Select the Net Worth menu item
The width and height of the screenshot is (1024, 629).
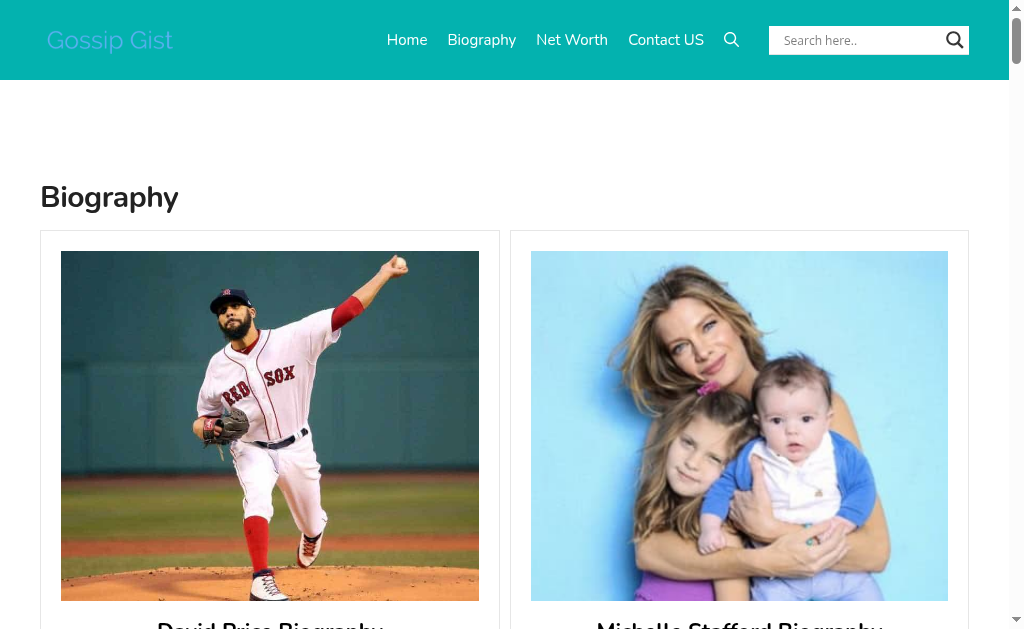(x=572, y=40)
